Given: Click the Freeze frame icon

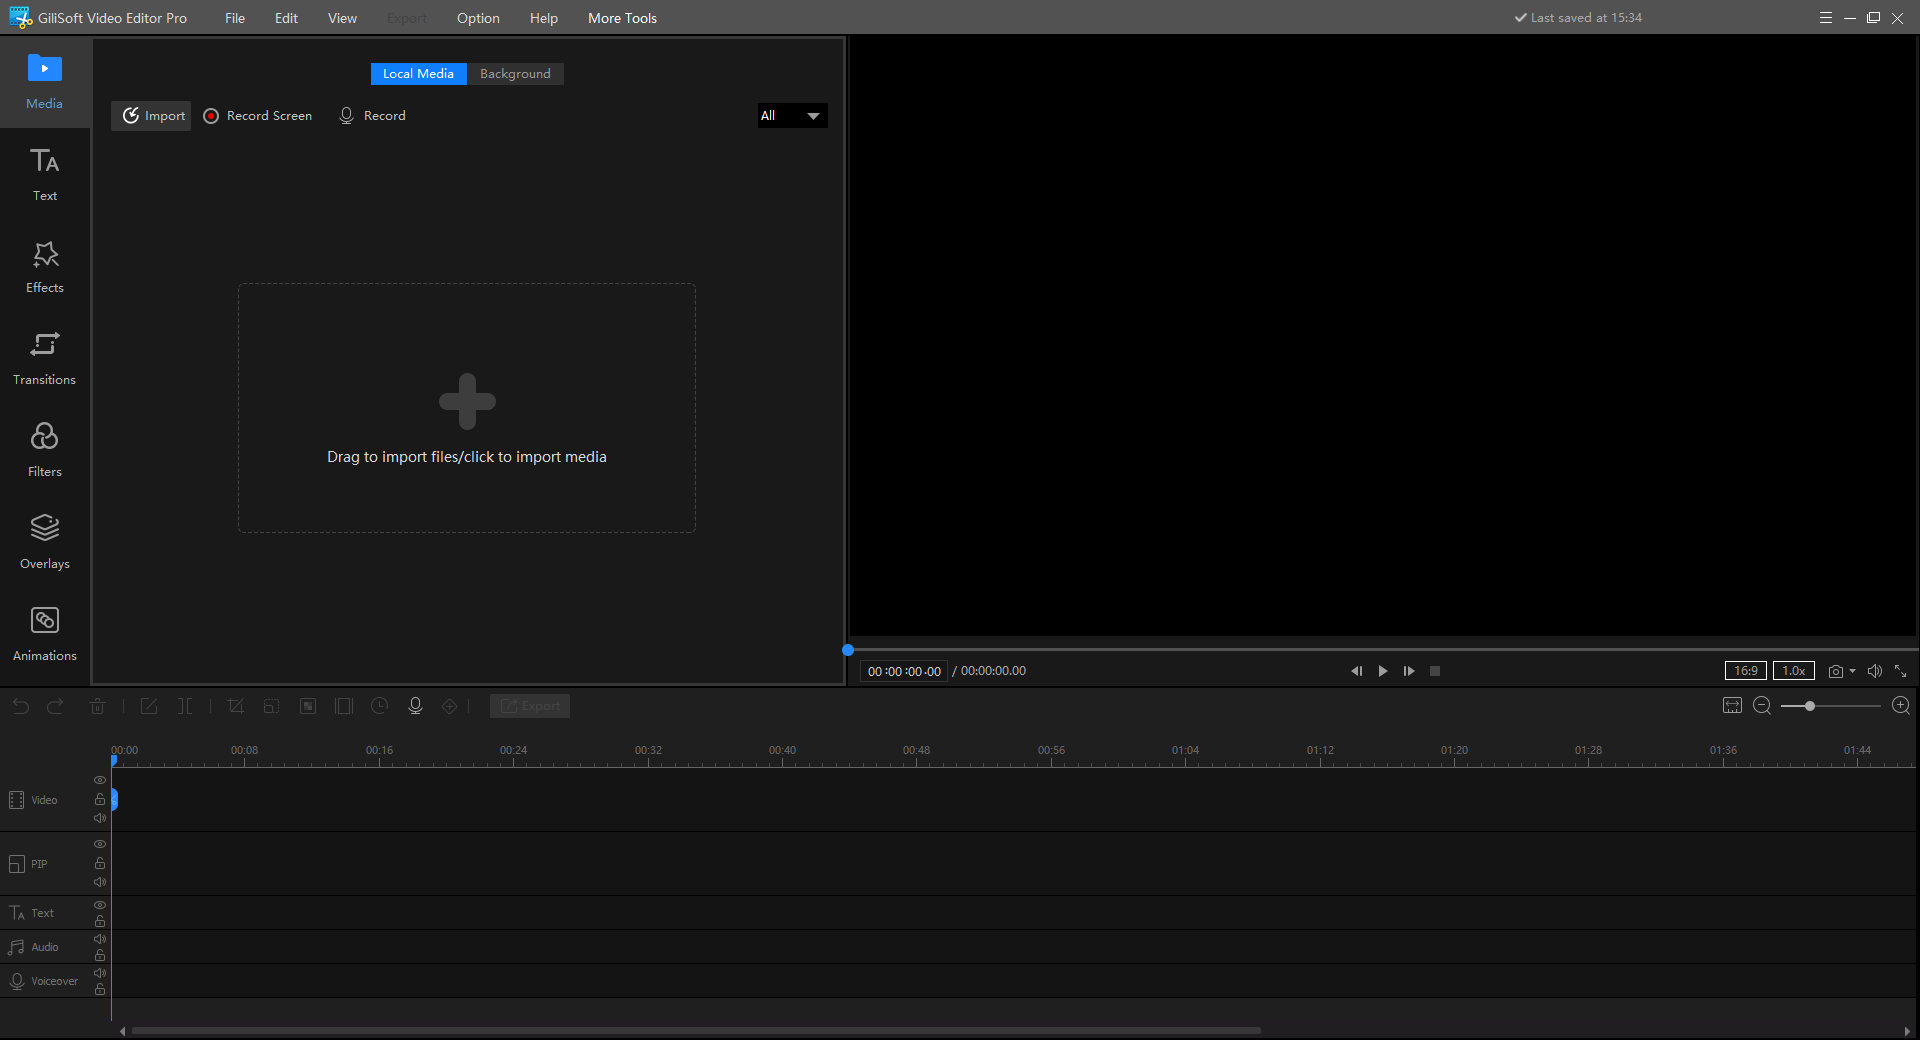Looking at the screenshot, I should pos(344,706).
